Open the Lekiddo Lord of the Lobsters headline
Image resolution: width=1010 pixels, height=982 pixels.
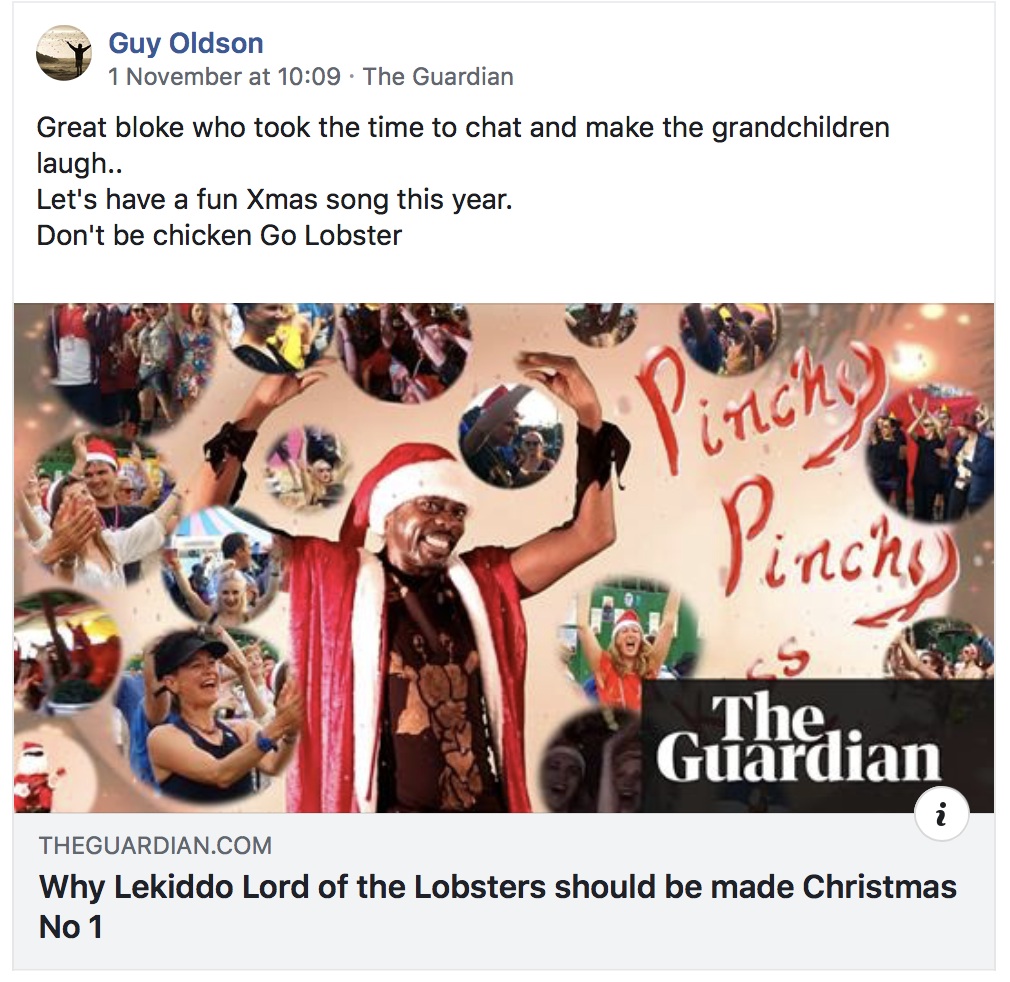click(x=497, y=907)
